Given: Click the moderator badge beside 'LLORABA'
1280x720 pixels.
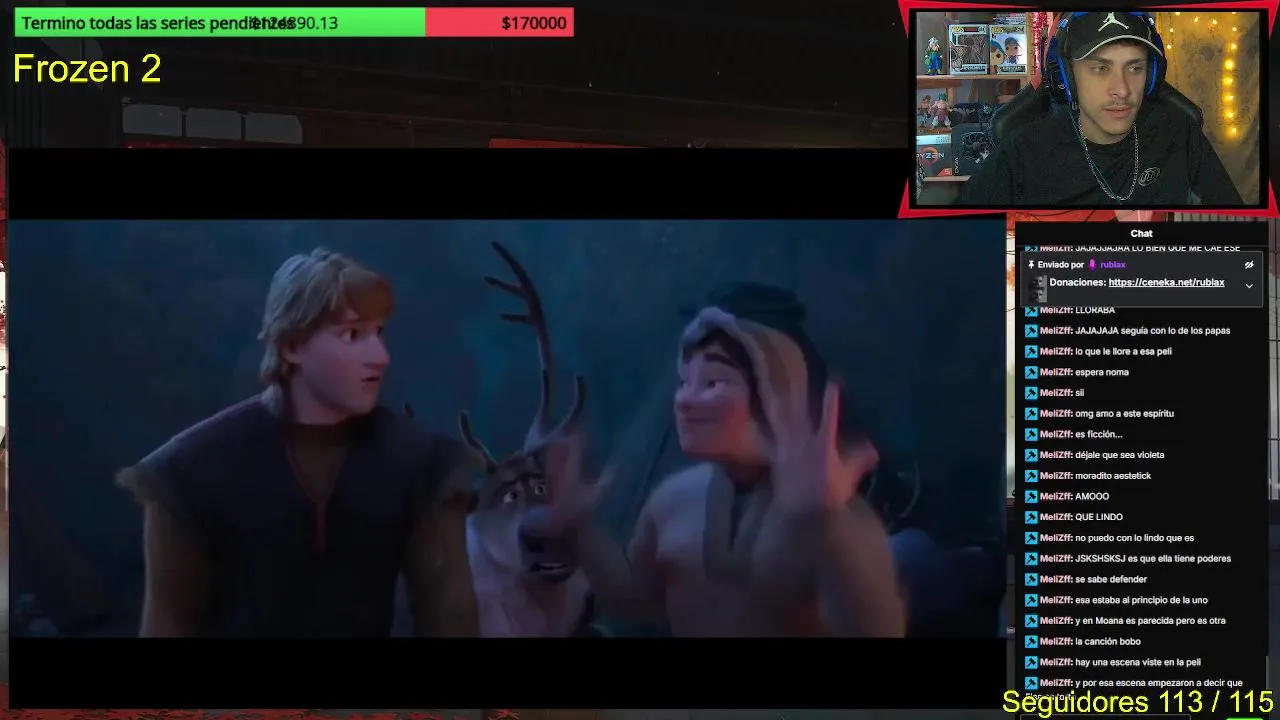Looking at the screenshot, I should [1031, 310].
